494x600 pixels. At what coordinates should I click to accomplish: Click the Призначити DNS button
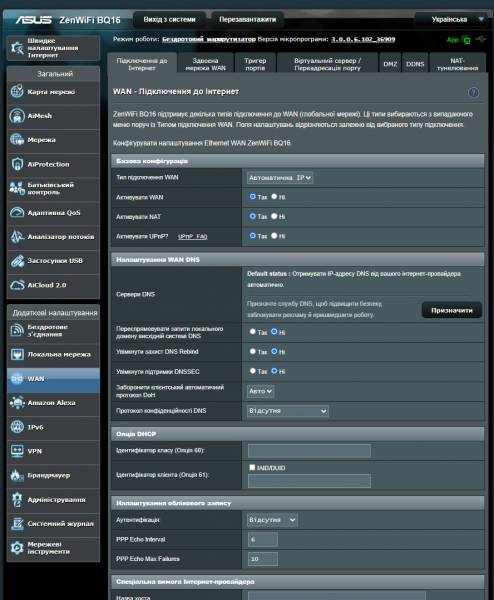click(x=452, y=310)
